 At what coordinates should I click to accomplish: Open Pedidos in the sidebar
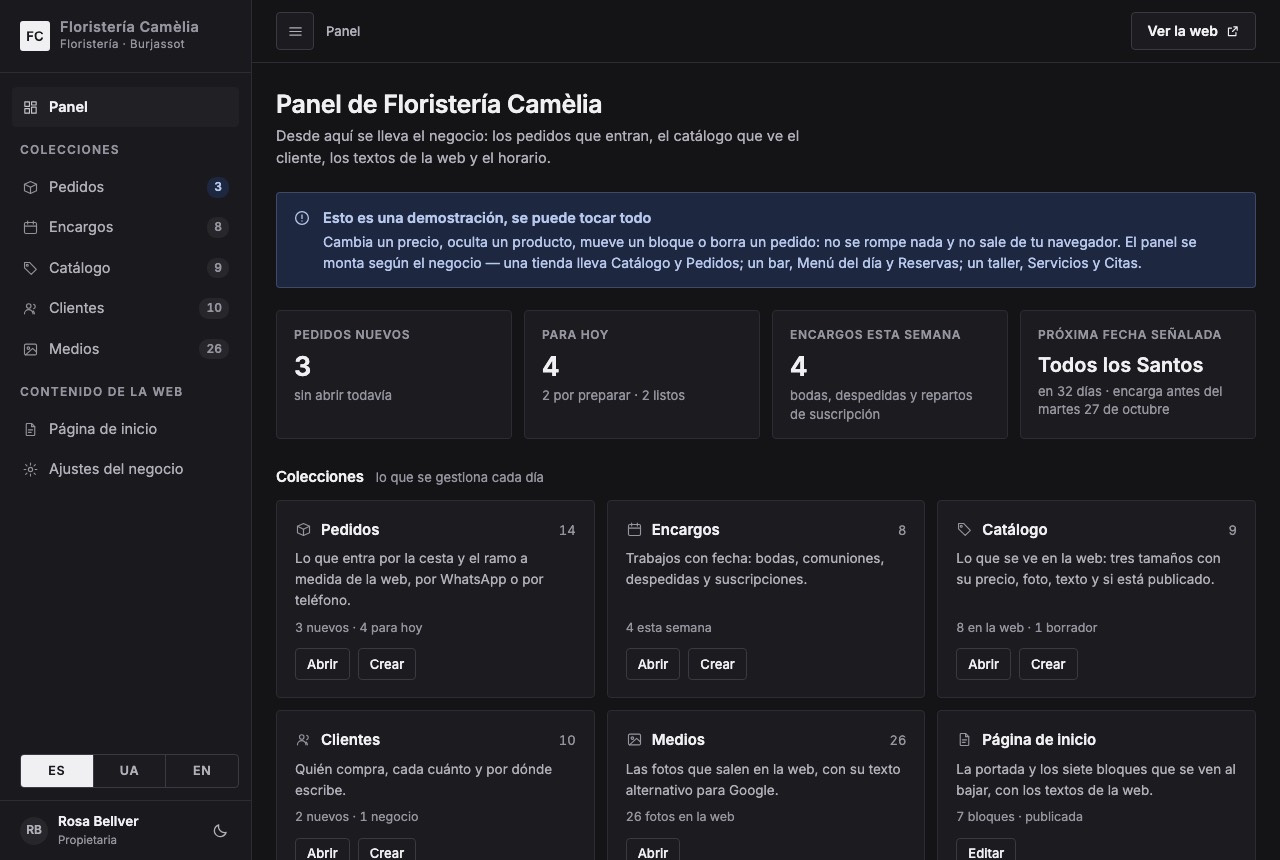[x=125, y=187]
